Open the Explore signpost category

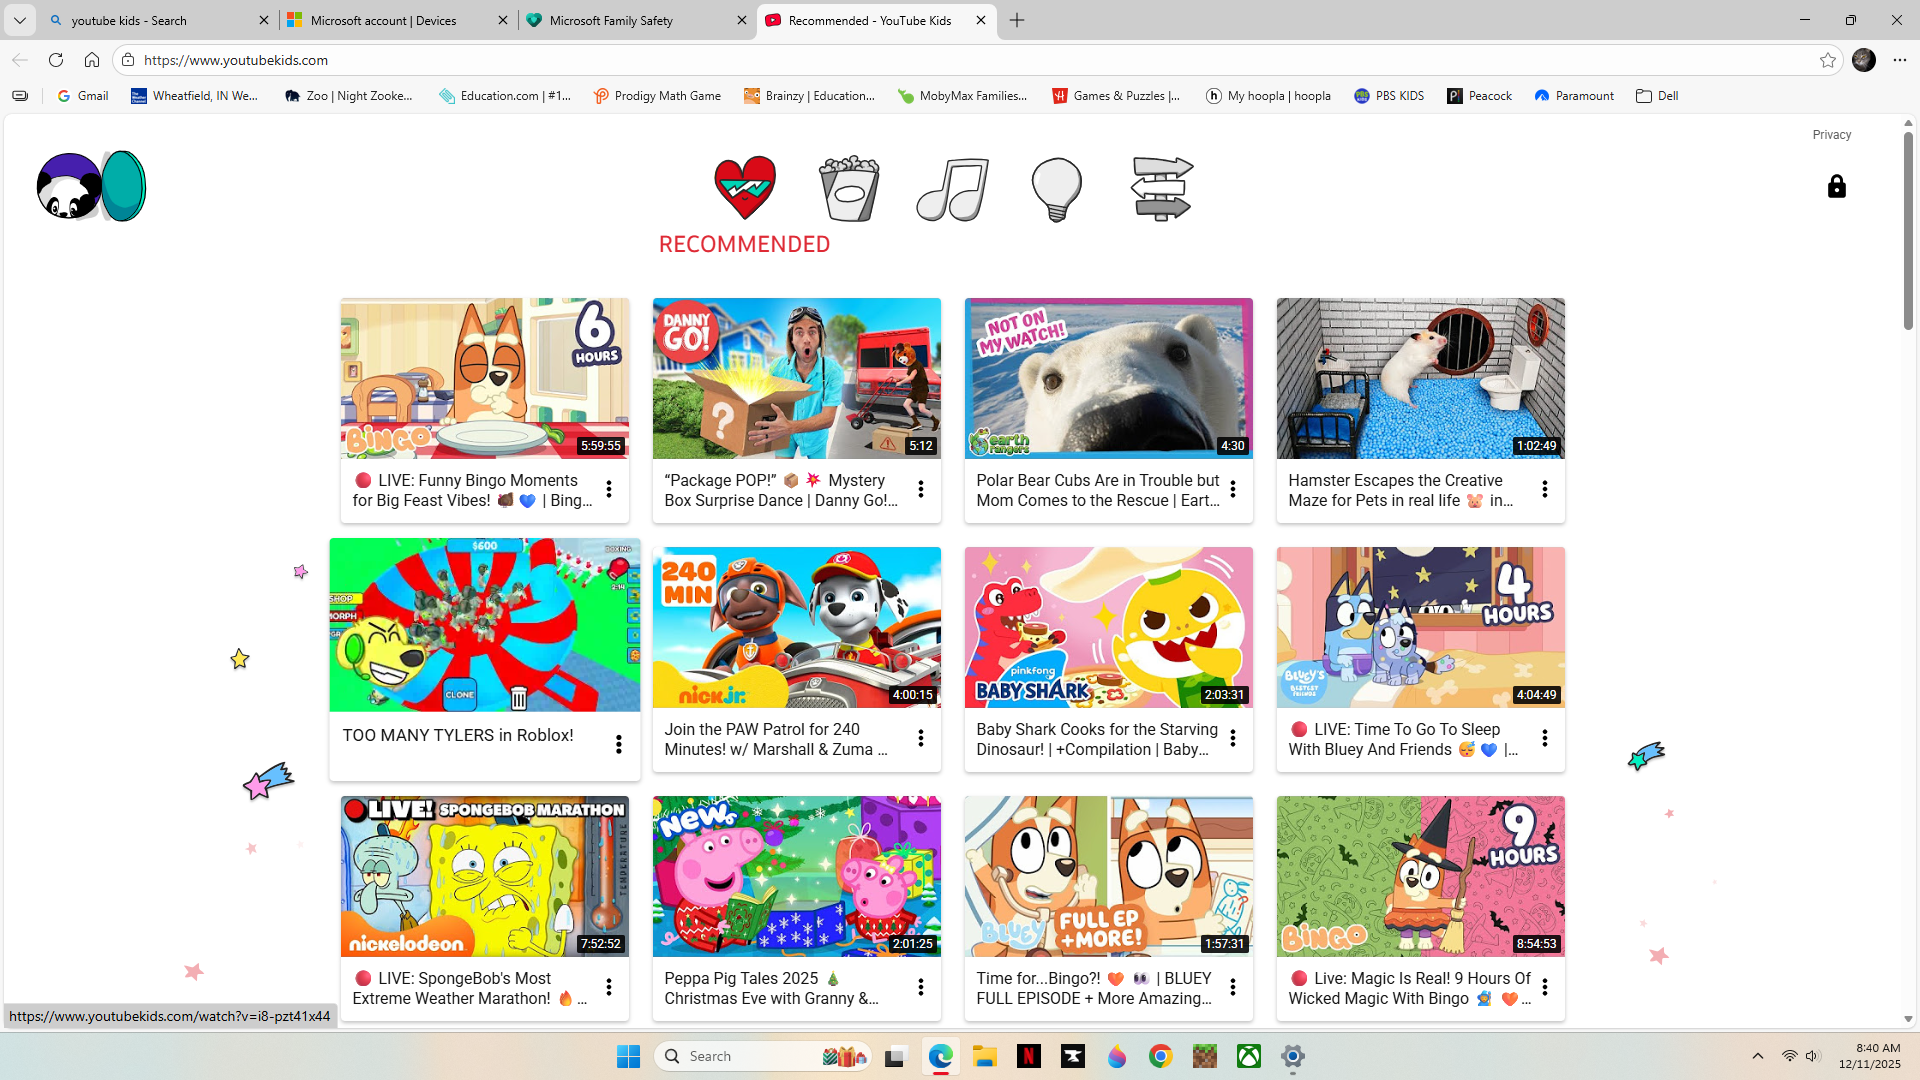[x=1161, y=188]
